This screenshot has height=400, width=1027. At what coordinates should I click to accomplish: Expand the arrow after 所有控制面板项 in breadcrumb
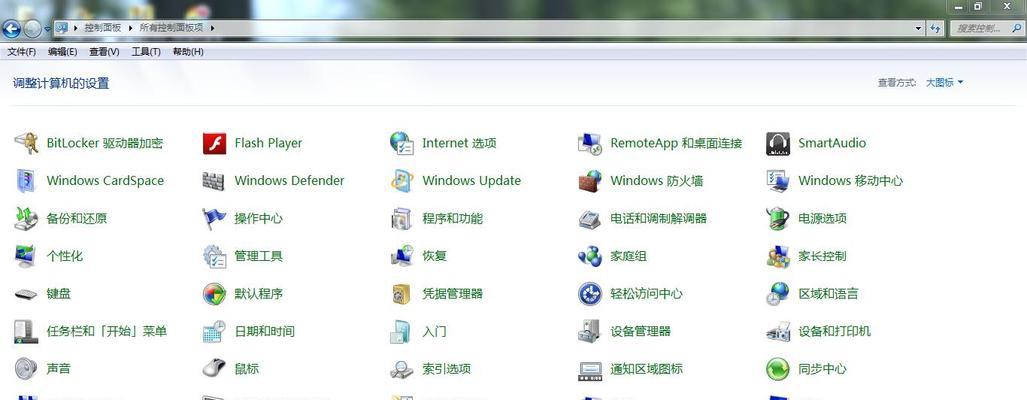coord(212,28)
